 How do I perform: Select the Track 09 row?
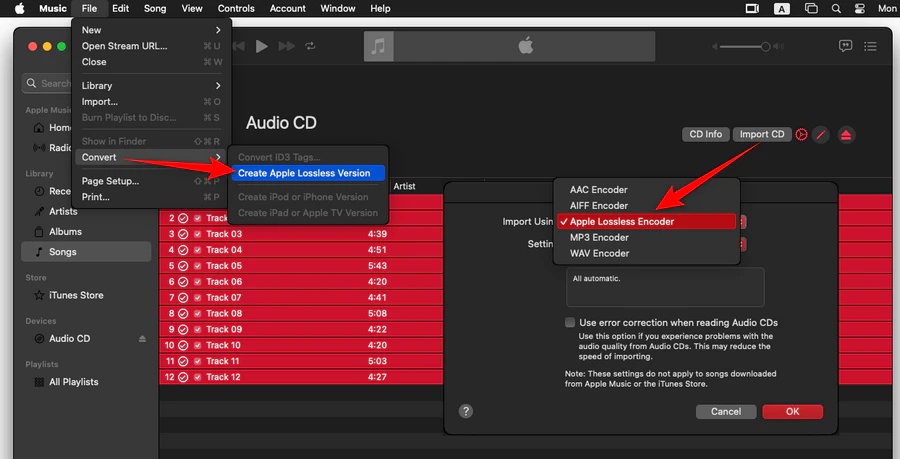tap(301, 329)
